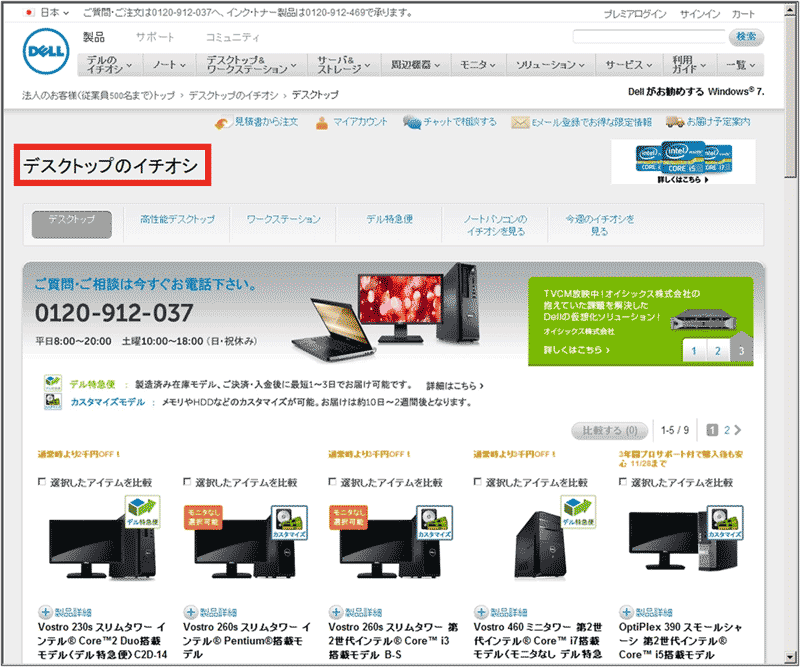Click the 比較する (0) button

coord(610,431)
